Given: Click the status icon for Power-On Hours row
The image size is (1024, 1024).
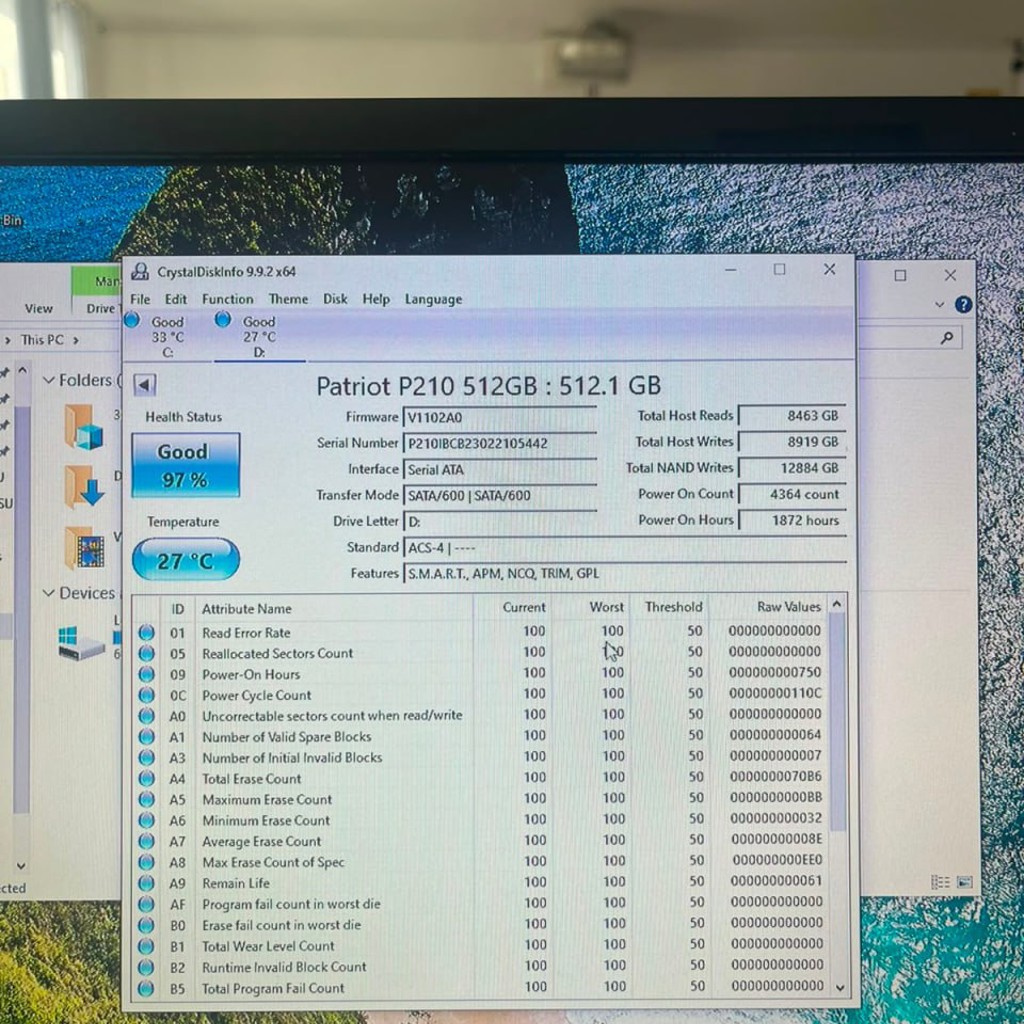Looking at the screenshot, I should coord(146,674).
